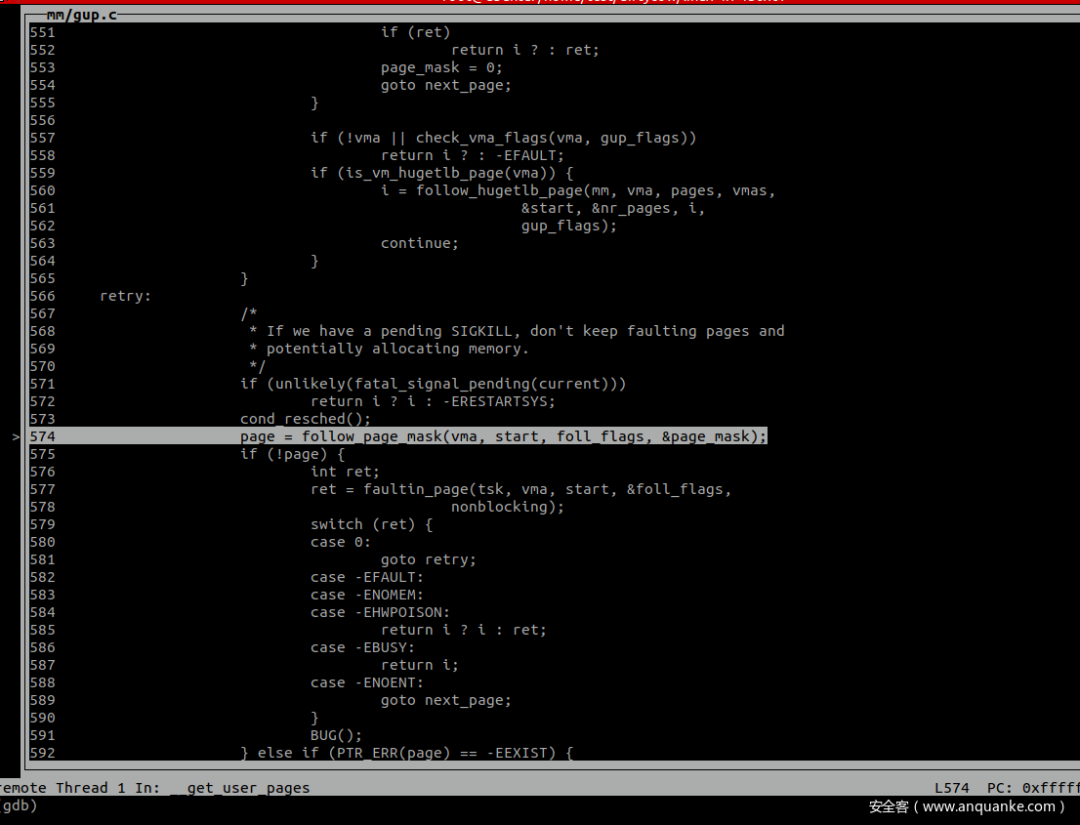This screenshot has width=1080, height=825.
Task: Click the '__get_user_pages' function name in status bar
Action: coord(239,788)
